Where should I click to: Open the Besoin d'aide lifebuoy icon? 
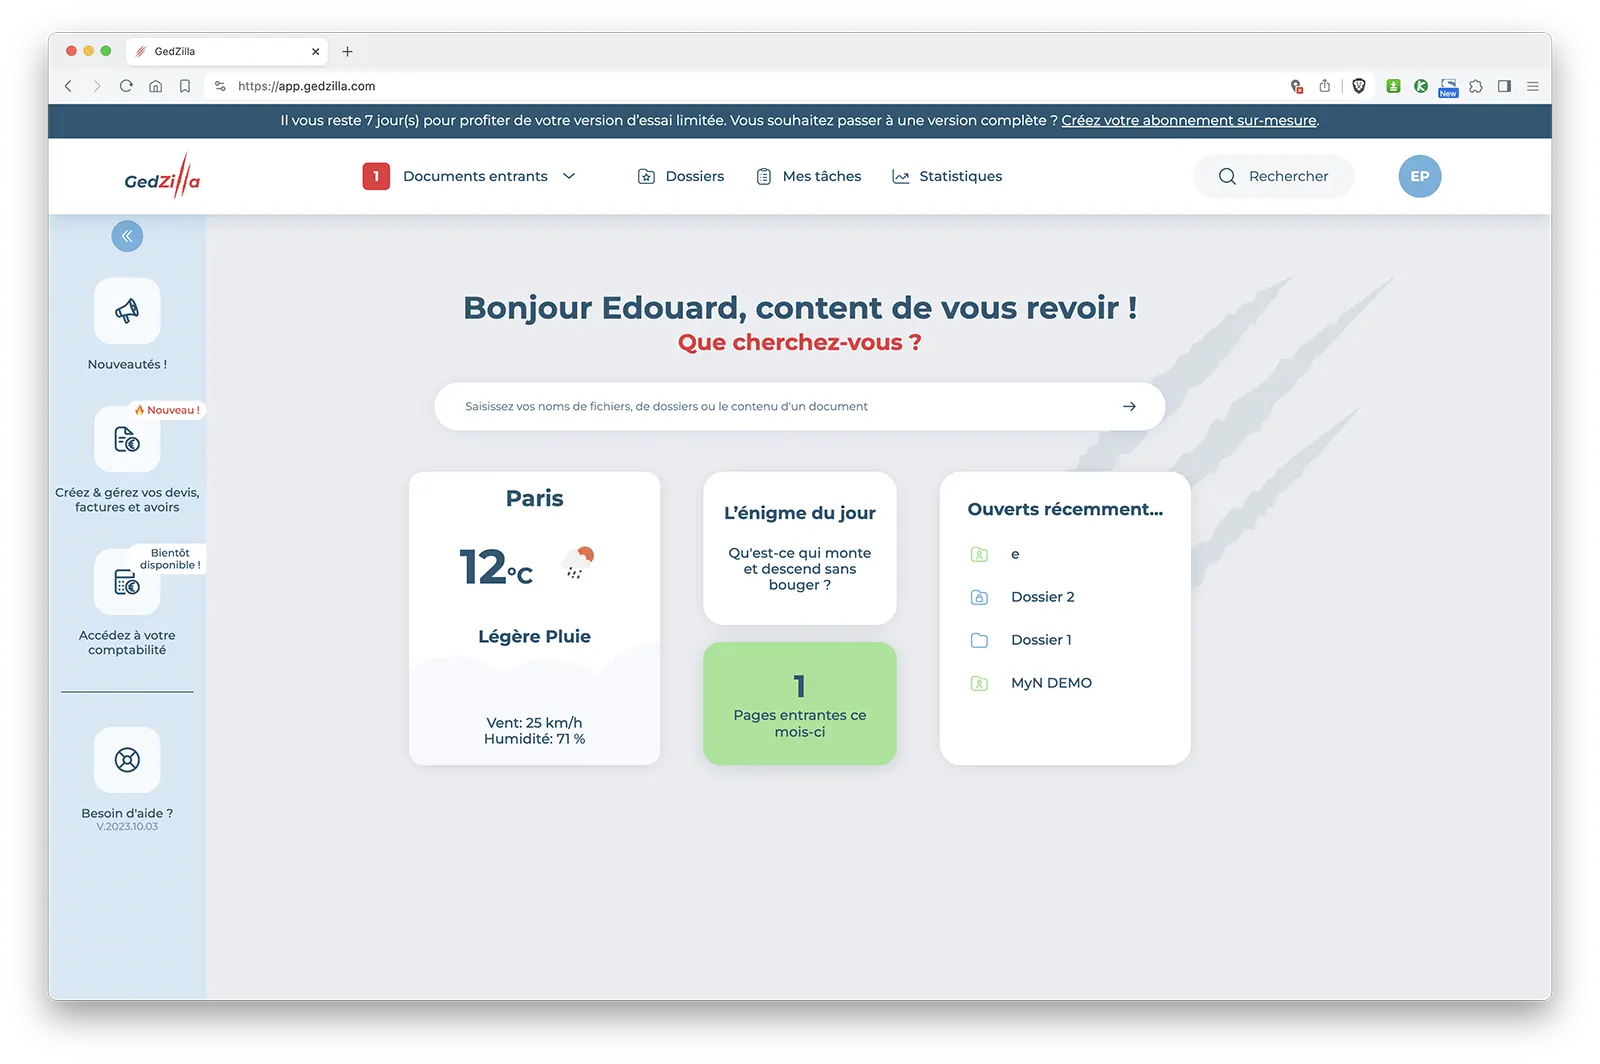click(x=127, y=760)
